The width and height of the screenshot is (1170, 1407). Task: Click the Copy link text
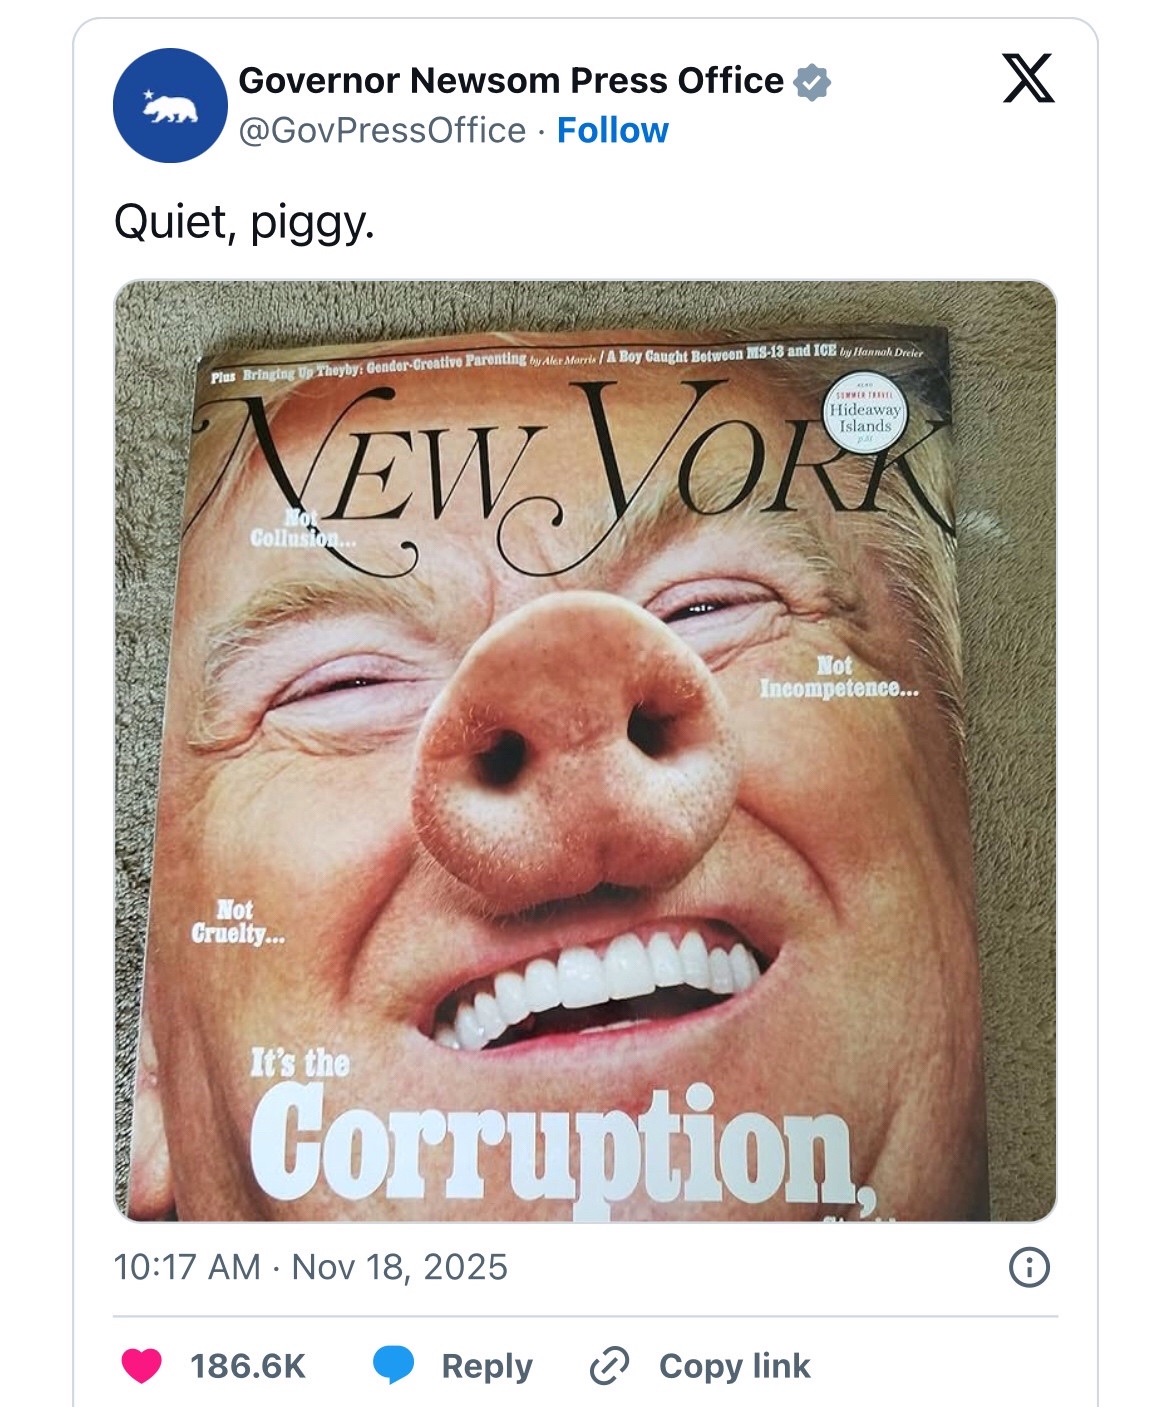(734, 1365)
